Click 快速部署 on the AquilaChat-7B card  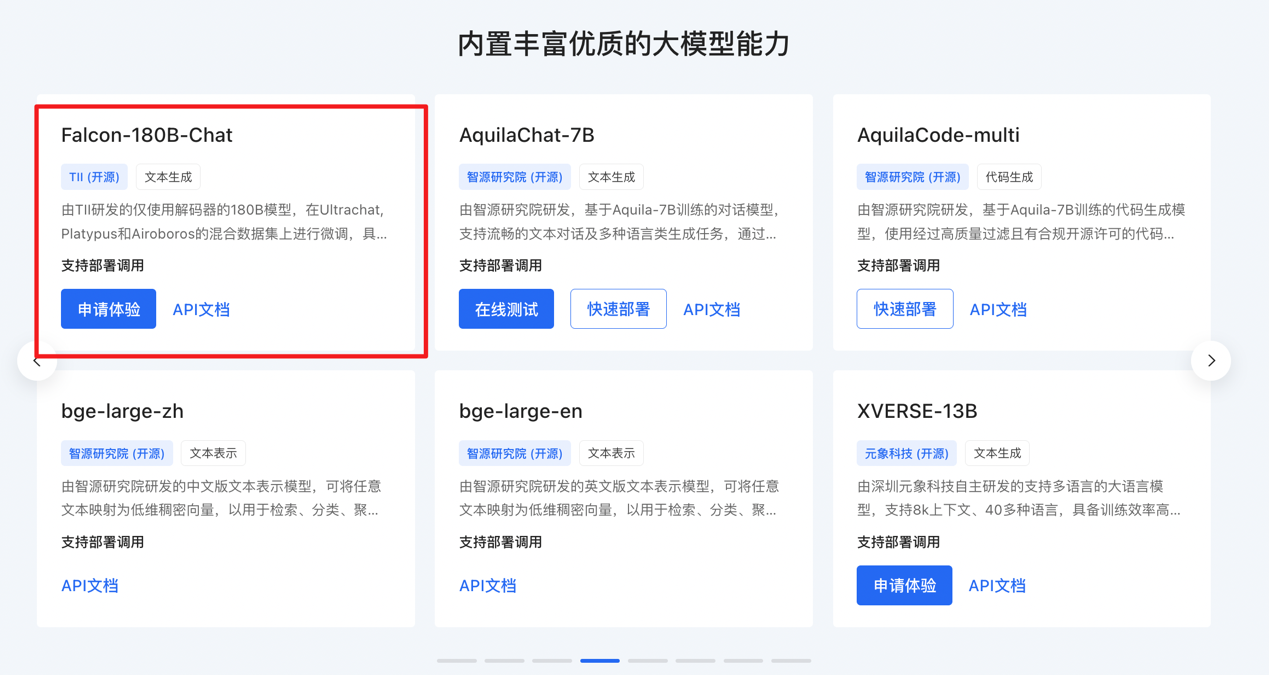[618, 309]
